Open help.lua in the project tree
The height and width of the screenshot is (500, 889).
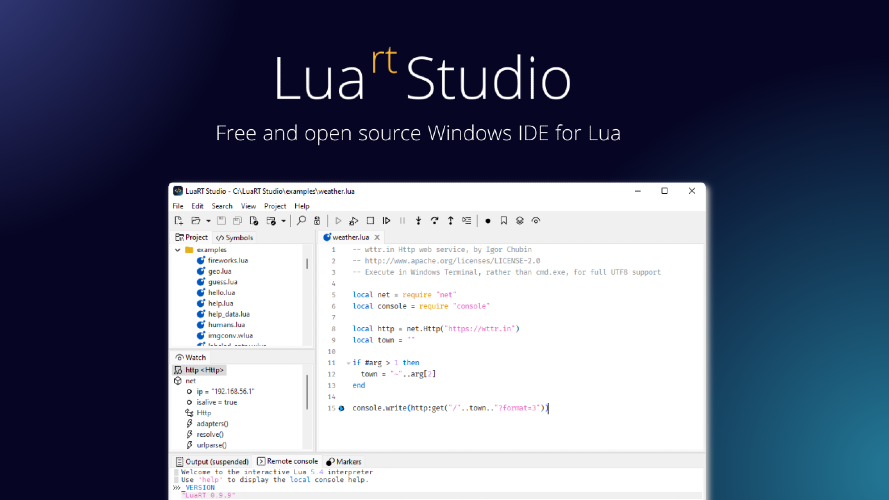coord(221,304)
